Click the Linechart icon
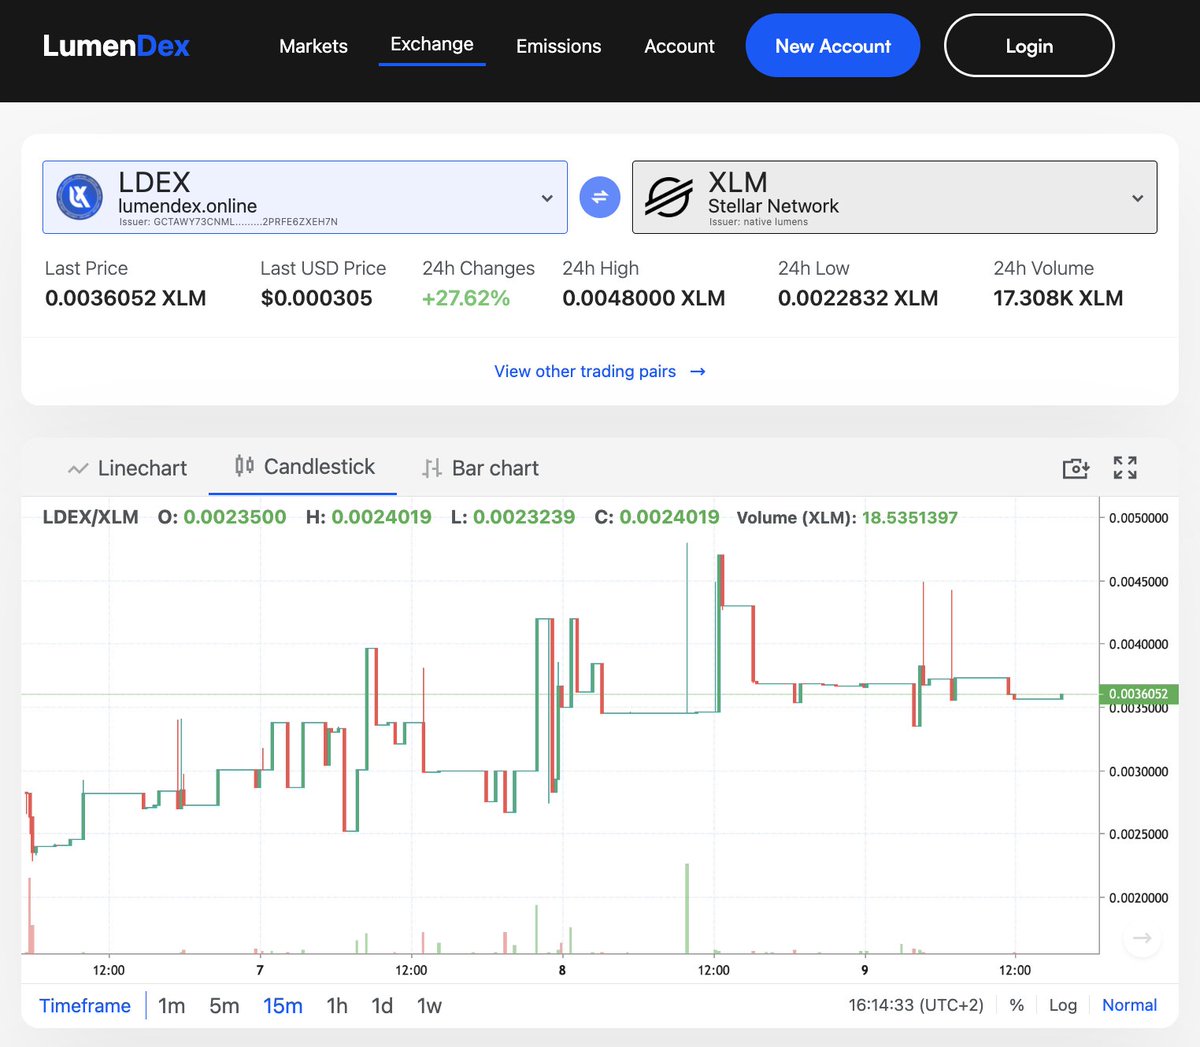 point(78,468)
